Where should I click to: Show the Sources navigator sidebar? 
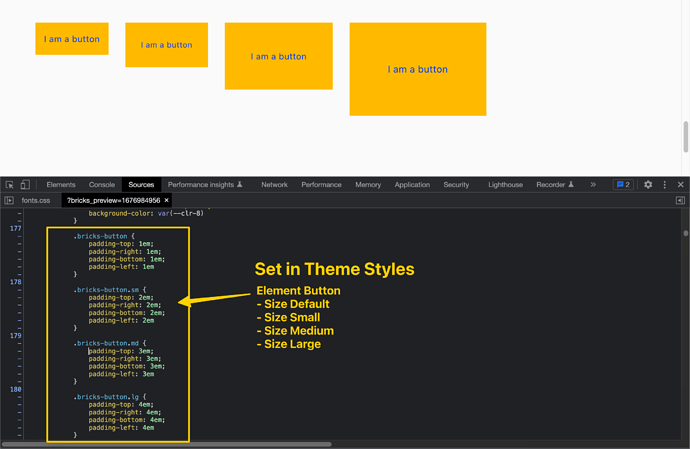point(9,200)
